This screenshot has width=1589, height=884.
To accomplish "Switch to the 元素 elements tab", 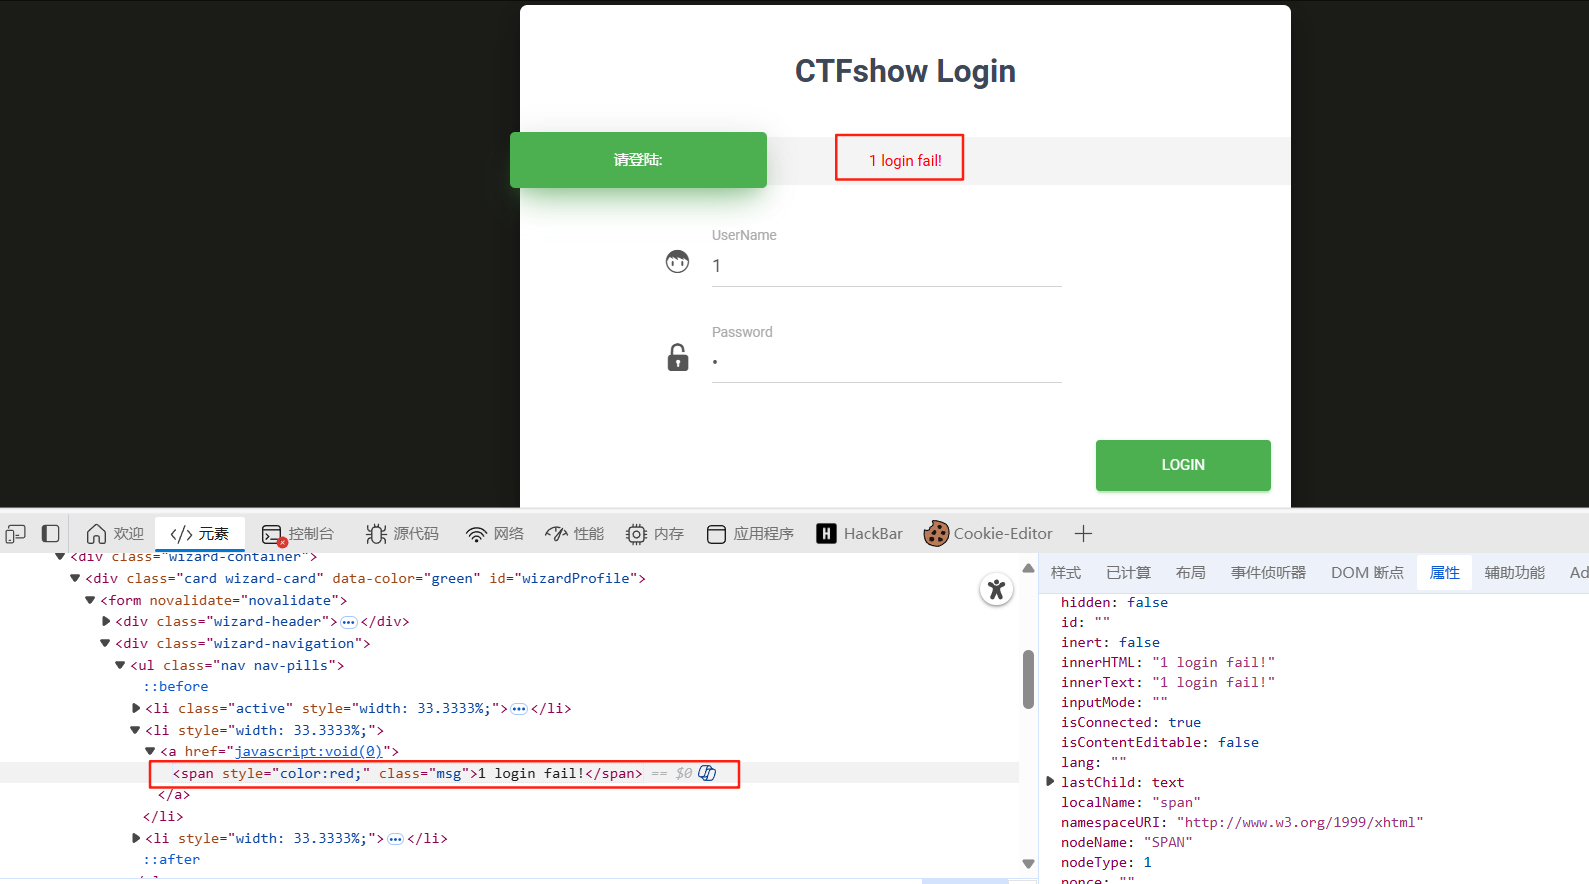I will click(200, 534).
